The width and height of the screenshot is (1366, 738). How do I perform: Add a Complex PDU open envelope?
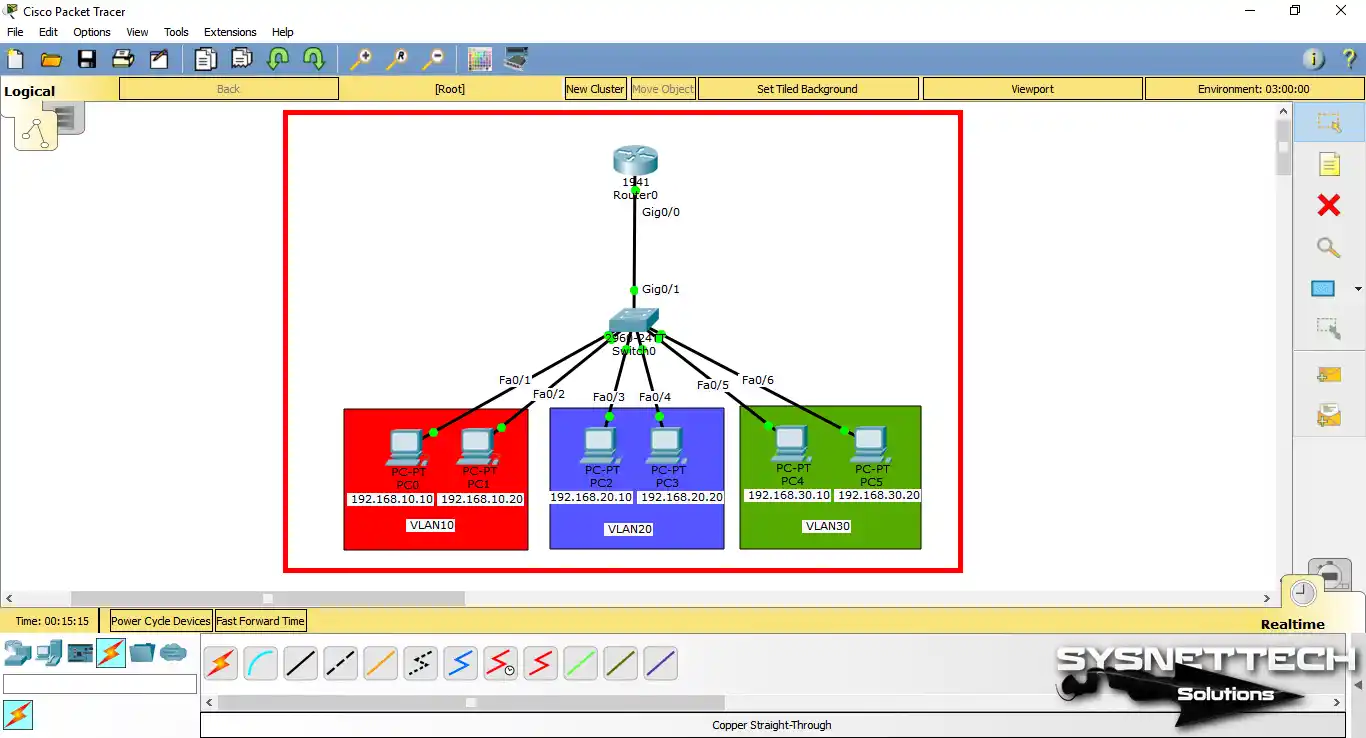(1328, 415)
